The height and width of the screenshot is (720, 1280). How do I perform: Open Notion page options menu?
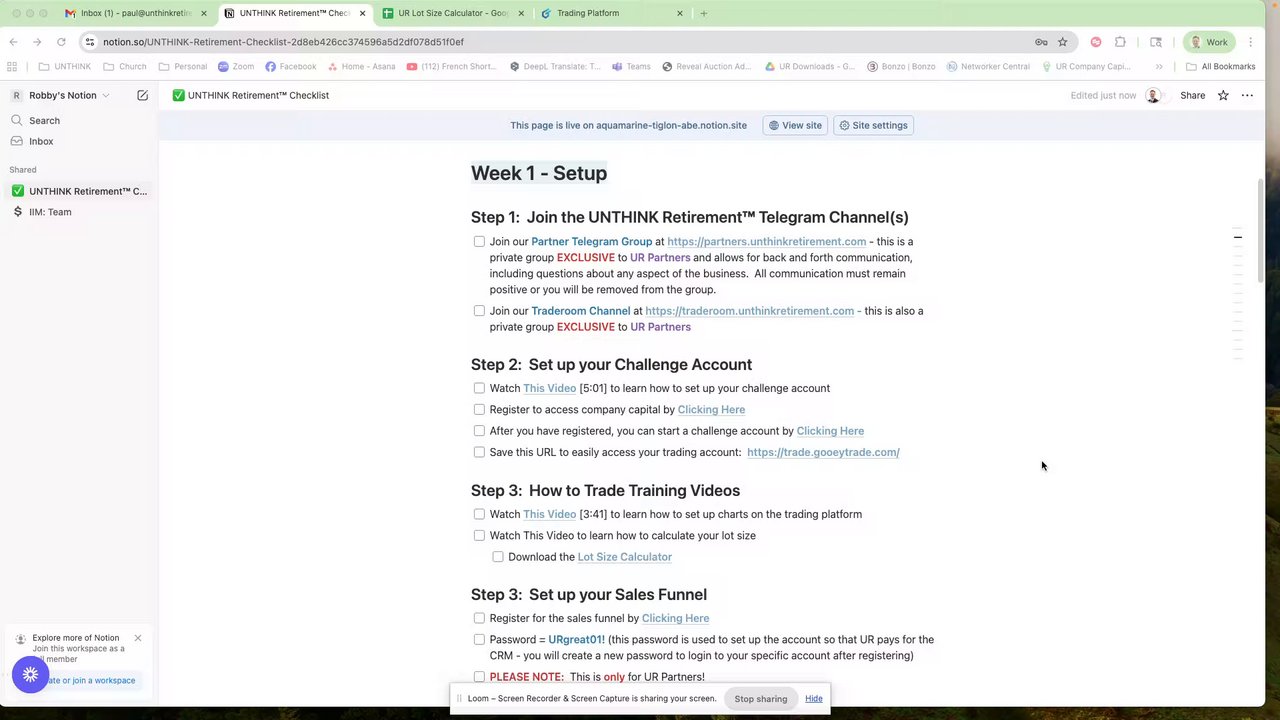pyautogui.click(x=1247, y=95)
